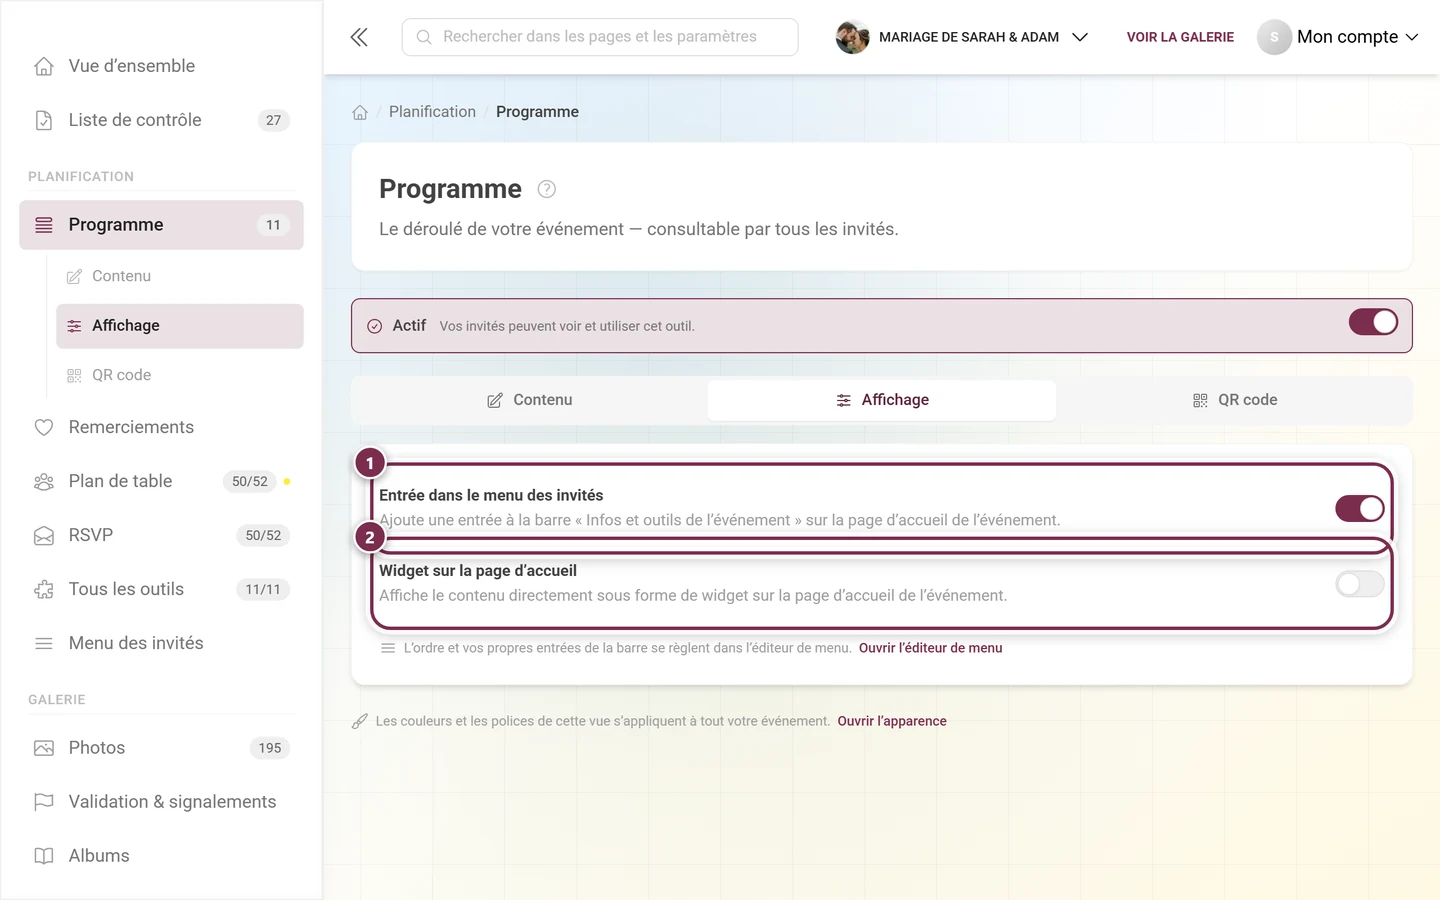Open the Albums book icon

coord(44,856)
